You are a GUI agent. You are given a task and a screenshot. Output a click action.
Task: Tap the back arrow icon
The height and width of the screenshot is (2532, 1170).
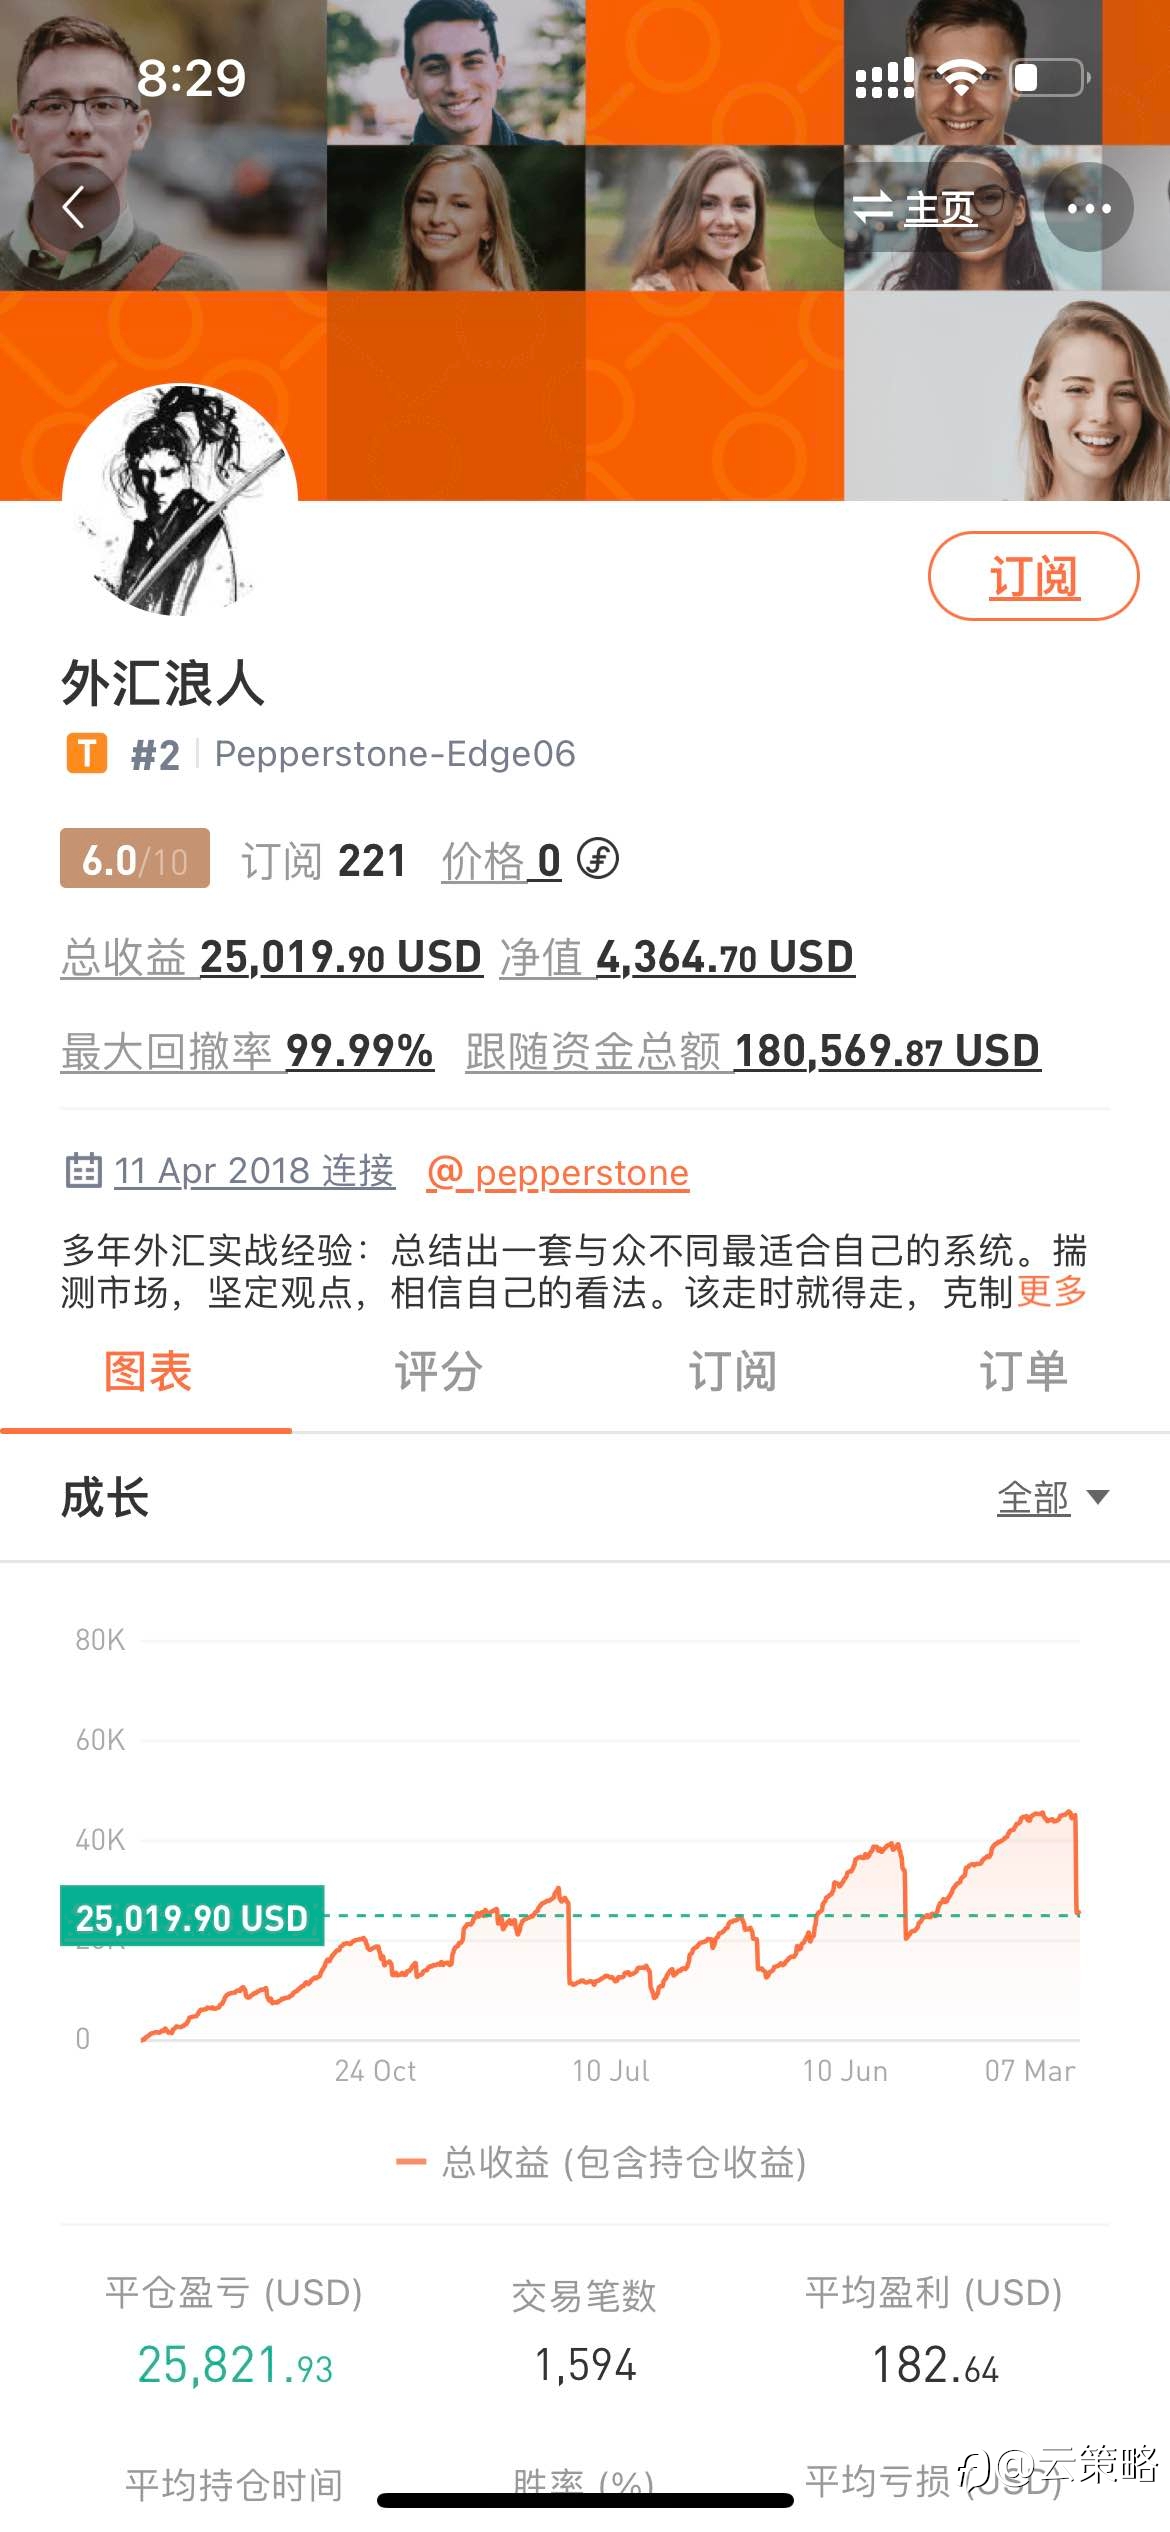tap(75, 208)
